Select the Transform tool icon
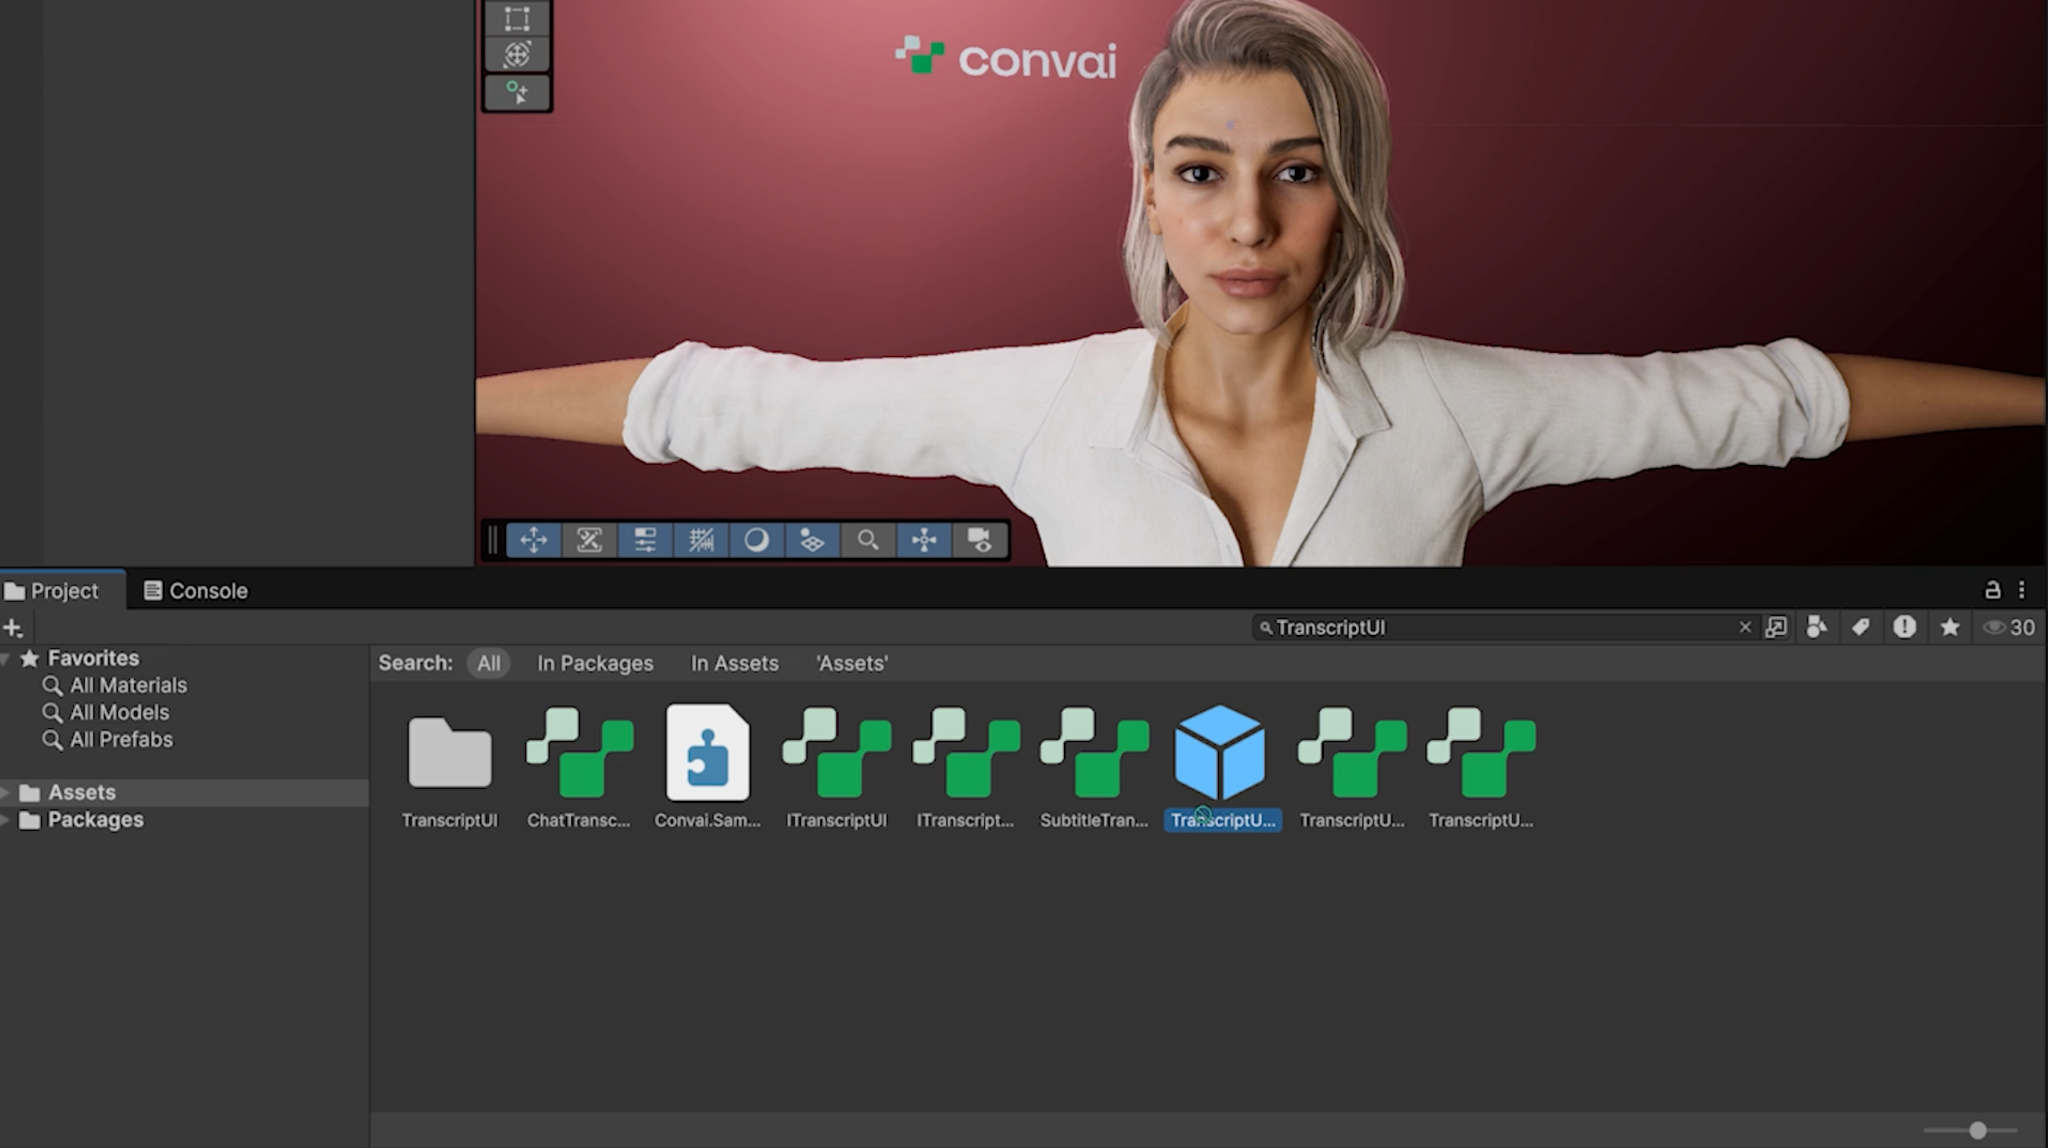The image size is (2048, 1148). point(517,54)
